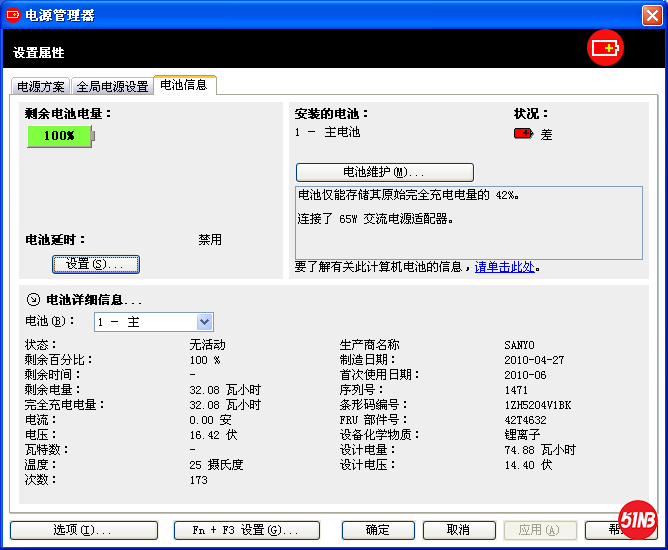Screen dimensions: 668x550
Task: Open the 全局电源设置 tab
Action: click(112, 87)
